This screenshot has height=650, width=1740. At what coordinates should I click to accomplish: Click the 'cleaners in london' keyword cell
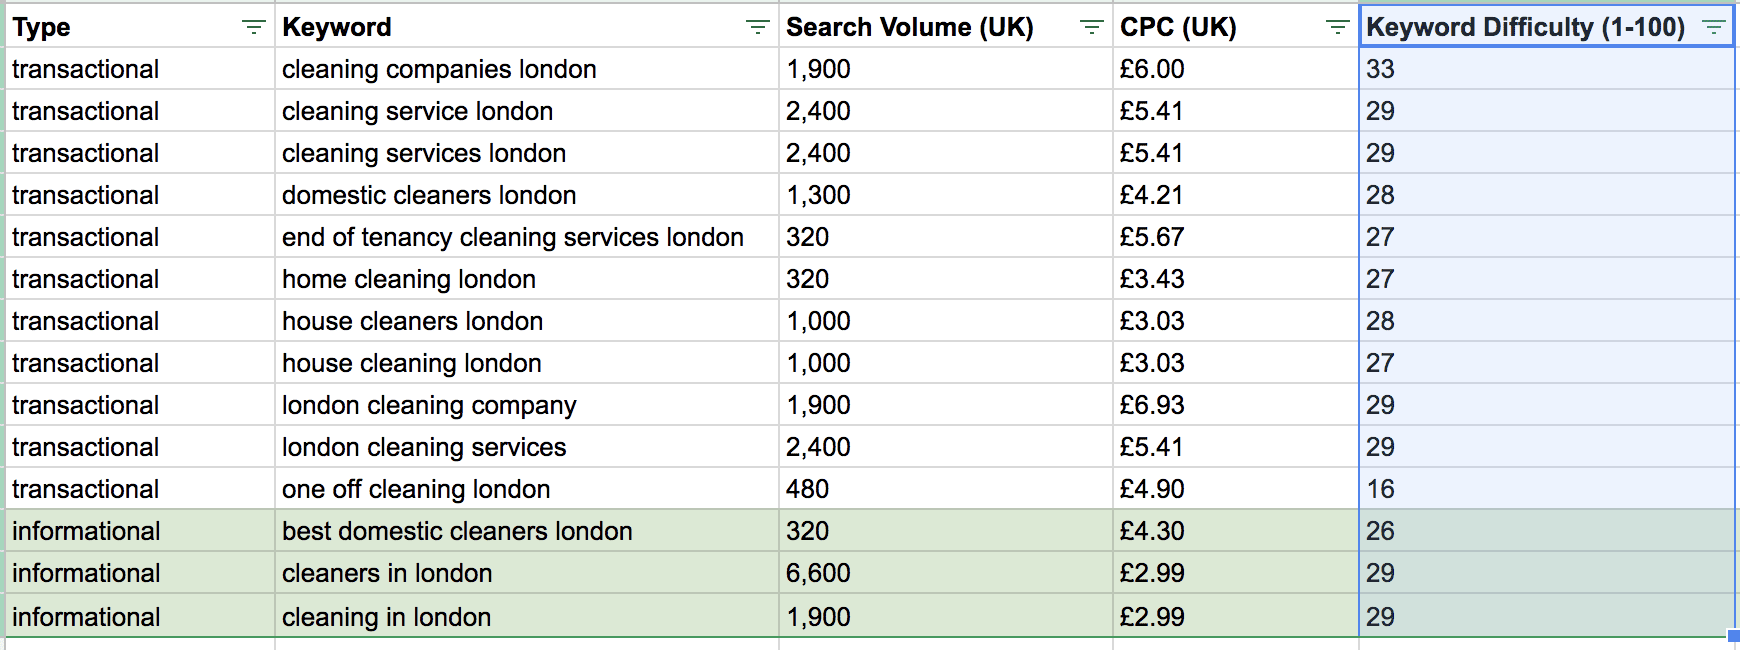(x=387, y=573)
